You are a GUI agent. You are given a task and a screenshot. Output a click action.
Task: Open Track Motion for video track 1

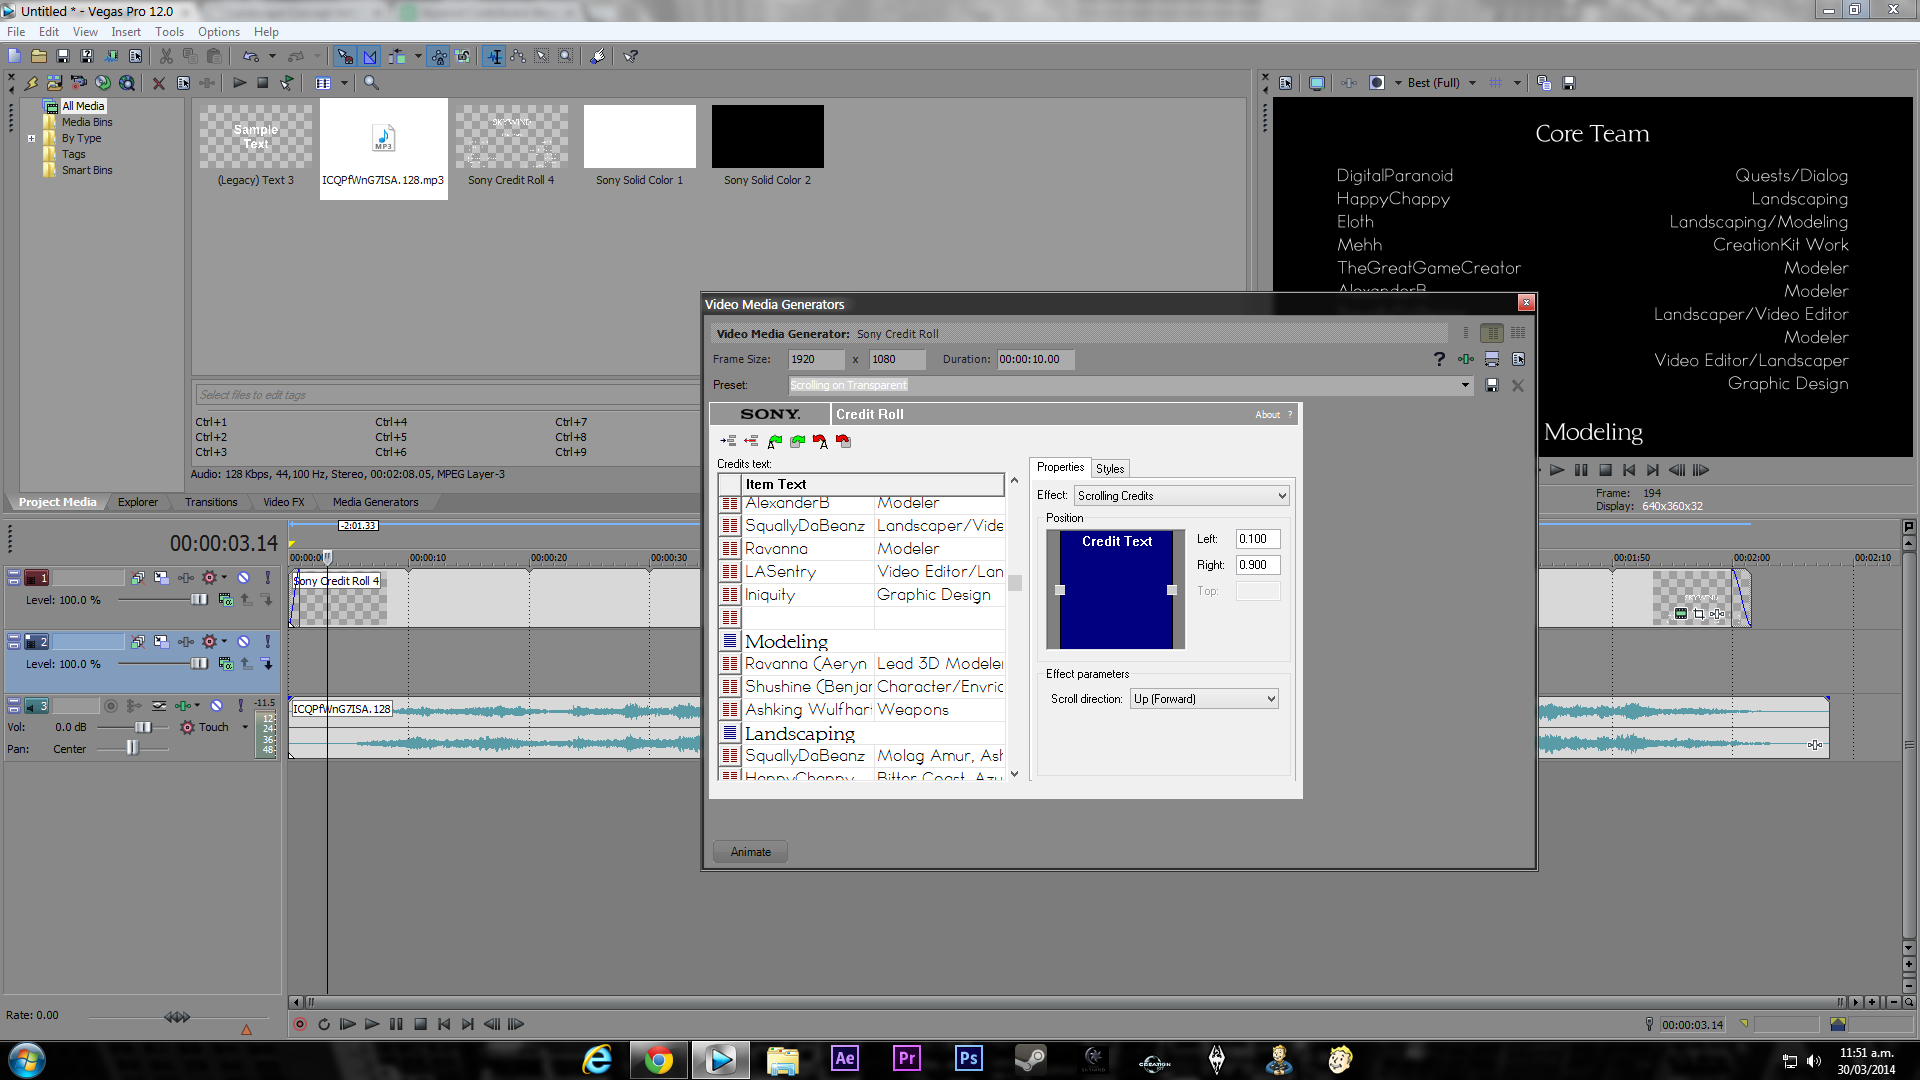(161, 578)
